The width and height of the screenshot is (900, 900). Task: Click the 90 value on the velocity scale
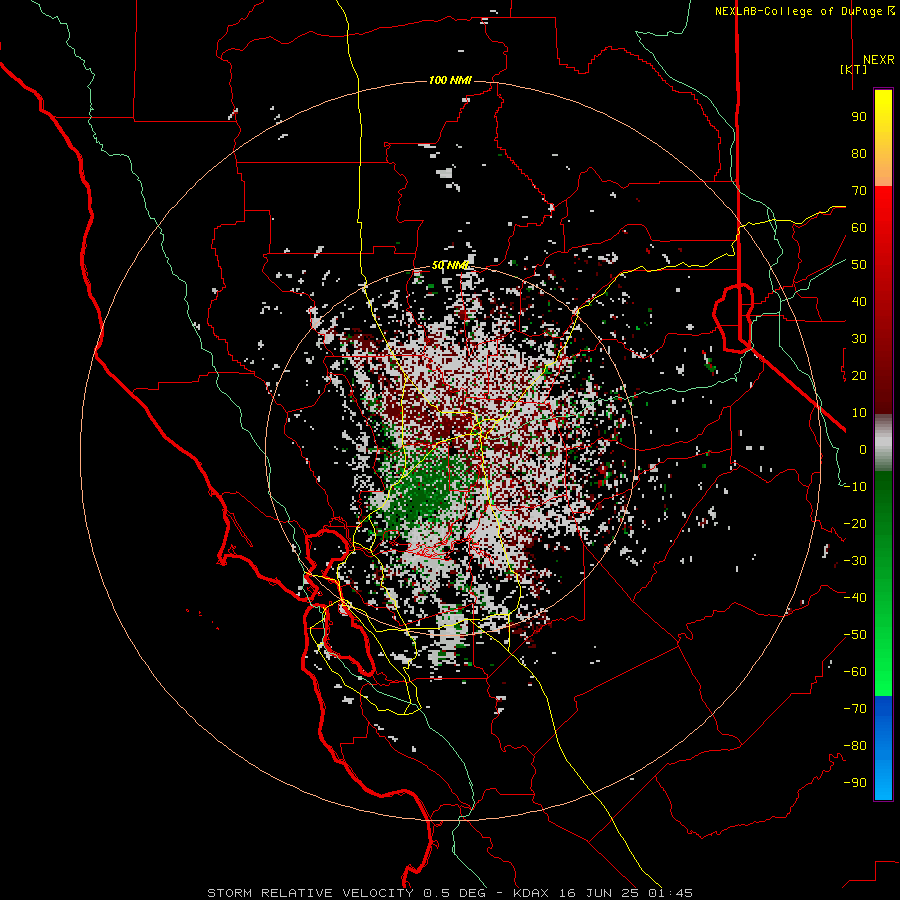(859, 117)
